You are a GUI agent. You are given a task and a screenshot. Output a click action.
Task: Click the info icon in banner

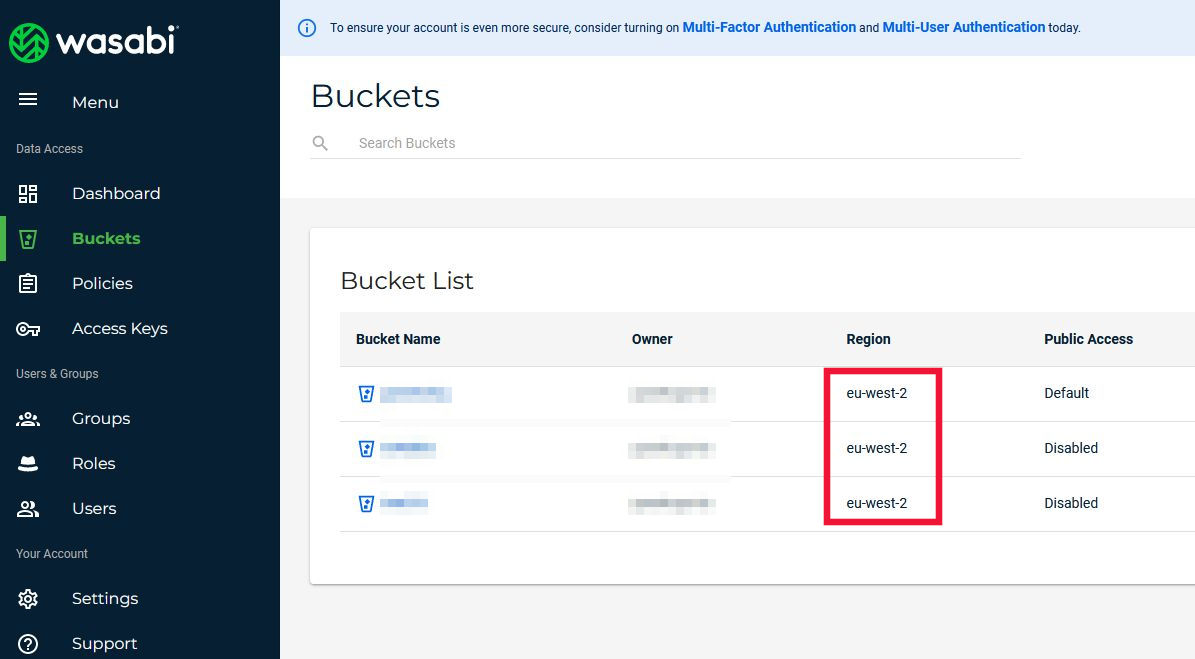click(x=307, y=28)
